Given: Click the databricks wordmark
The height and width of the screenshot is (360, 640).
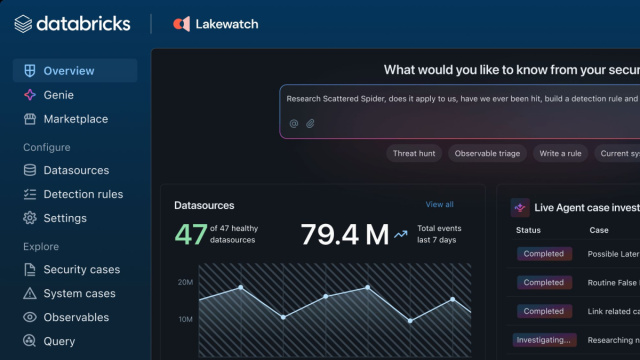Looking at the screenshot, I should (x=83, y=24).
